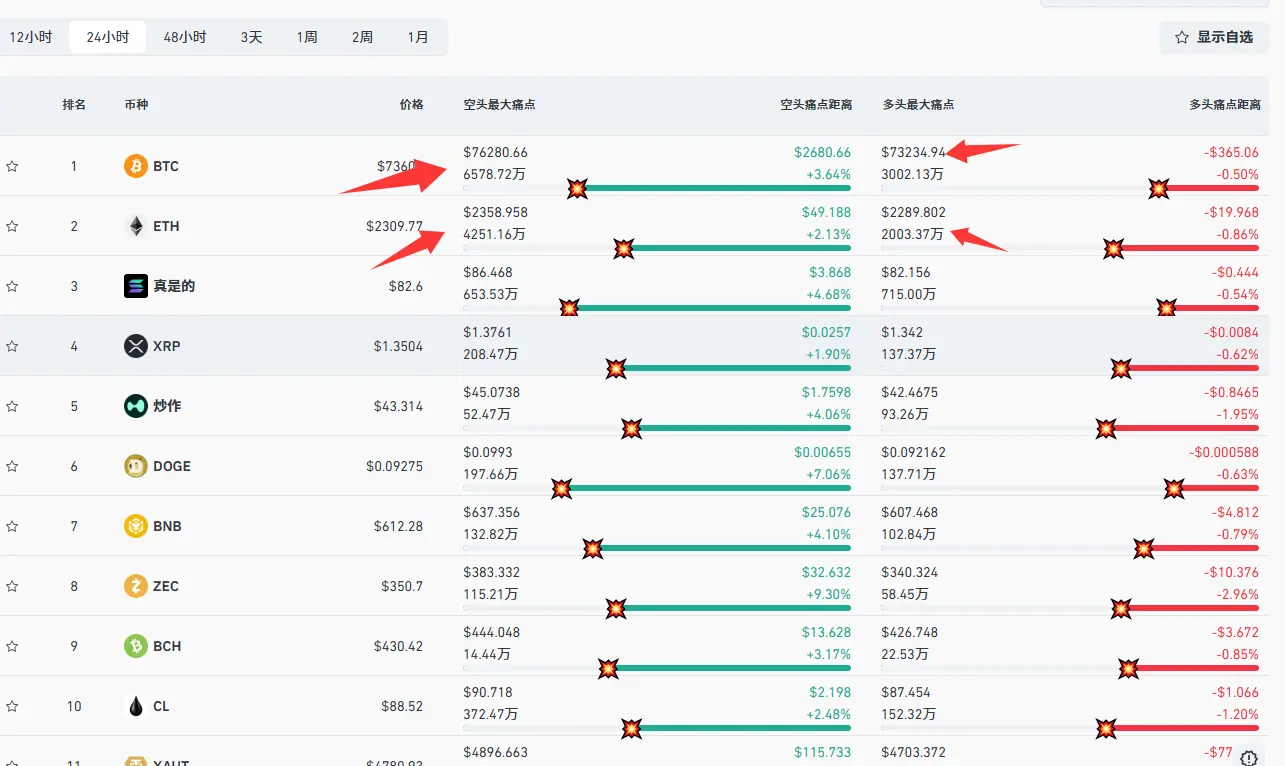Click the 多头最大痛点 column header
The width and height of the screenshot is (1285, 766).
[918, 104]
